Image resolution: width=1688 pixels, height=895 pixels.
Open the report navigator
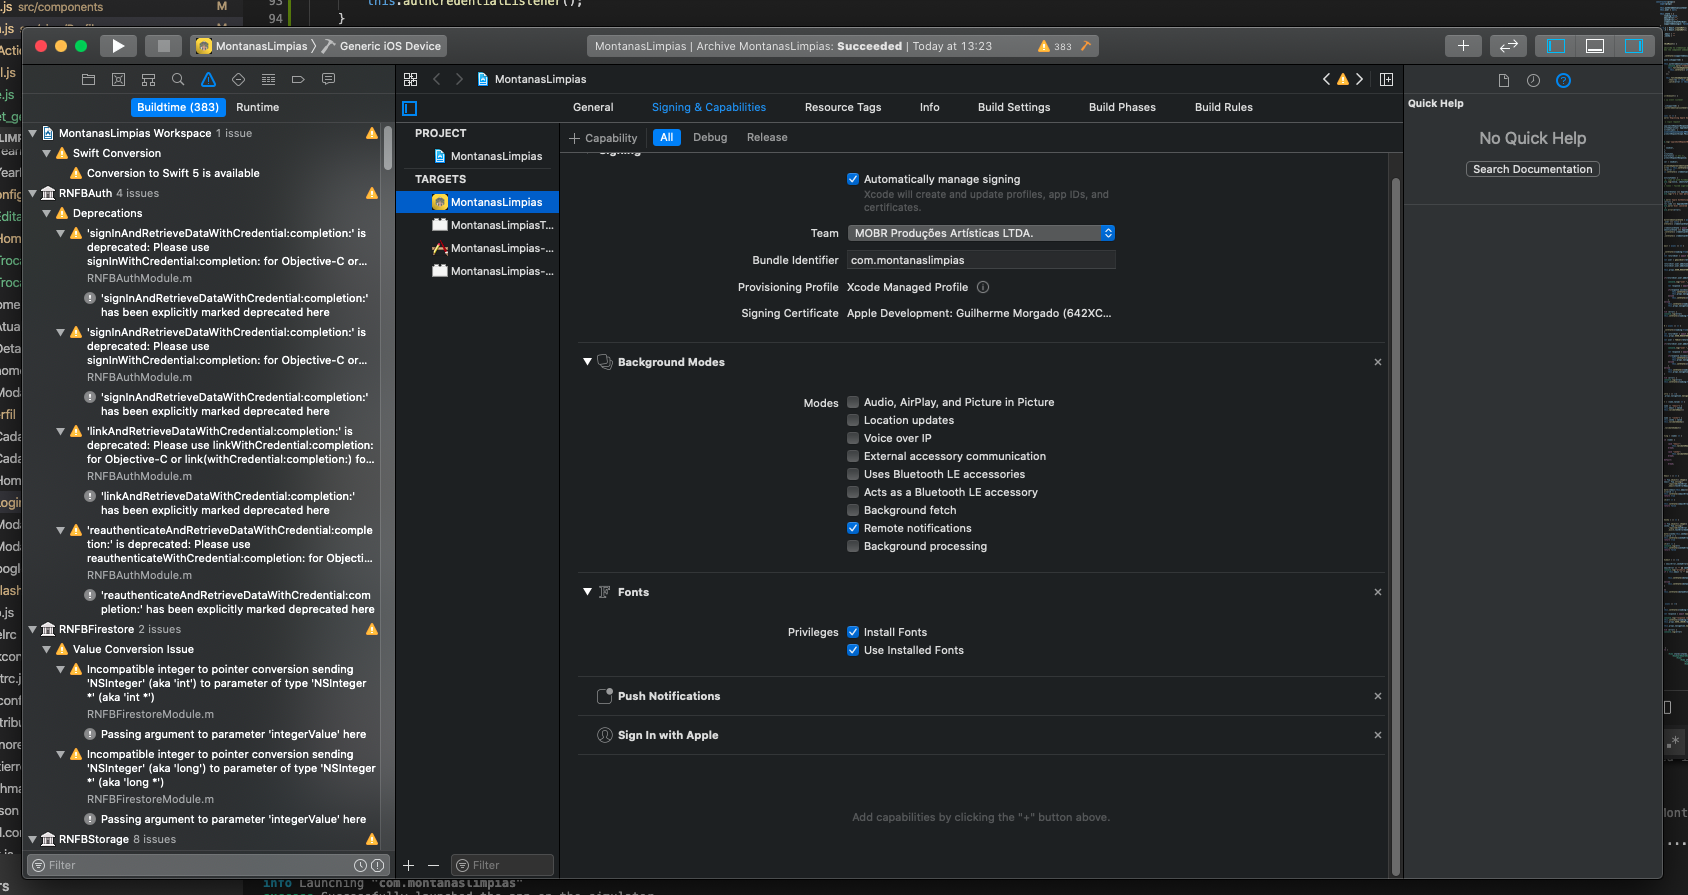click(328, 79)
